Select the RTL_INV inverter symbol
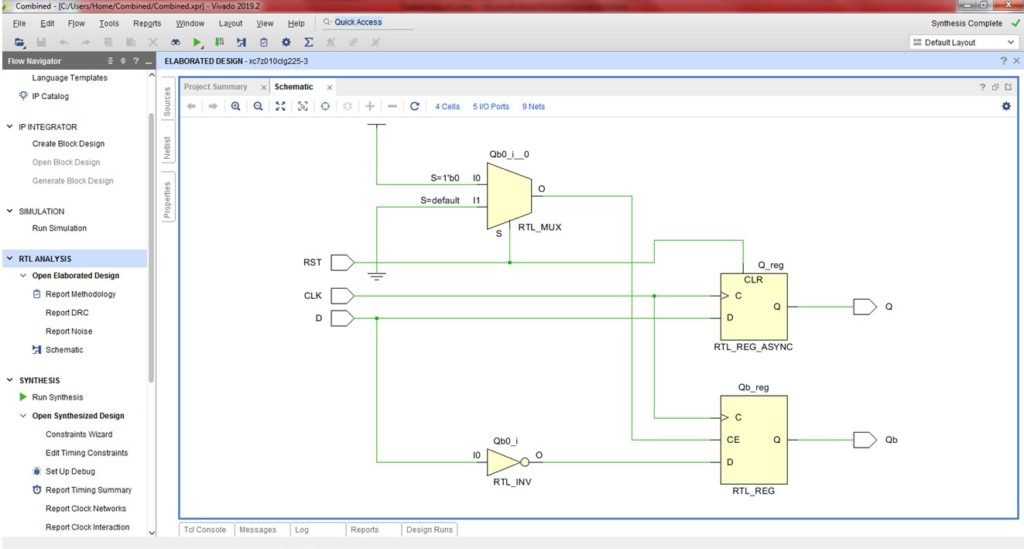Viewport: 1024px width, 549px height. click(508, 462)
